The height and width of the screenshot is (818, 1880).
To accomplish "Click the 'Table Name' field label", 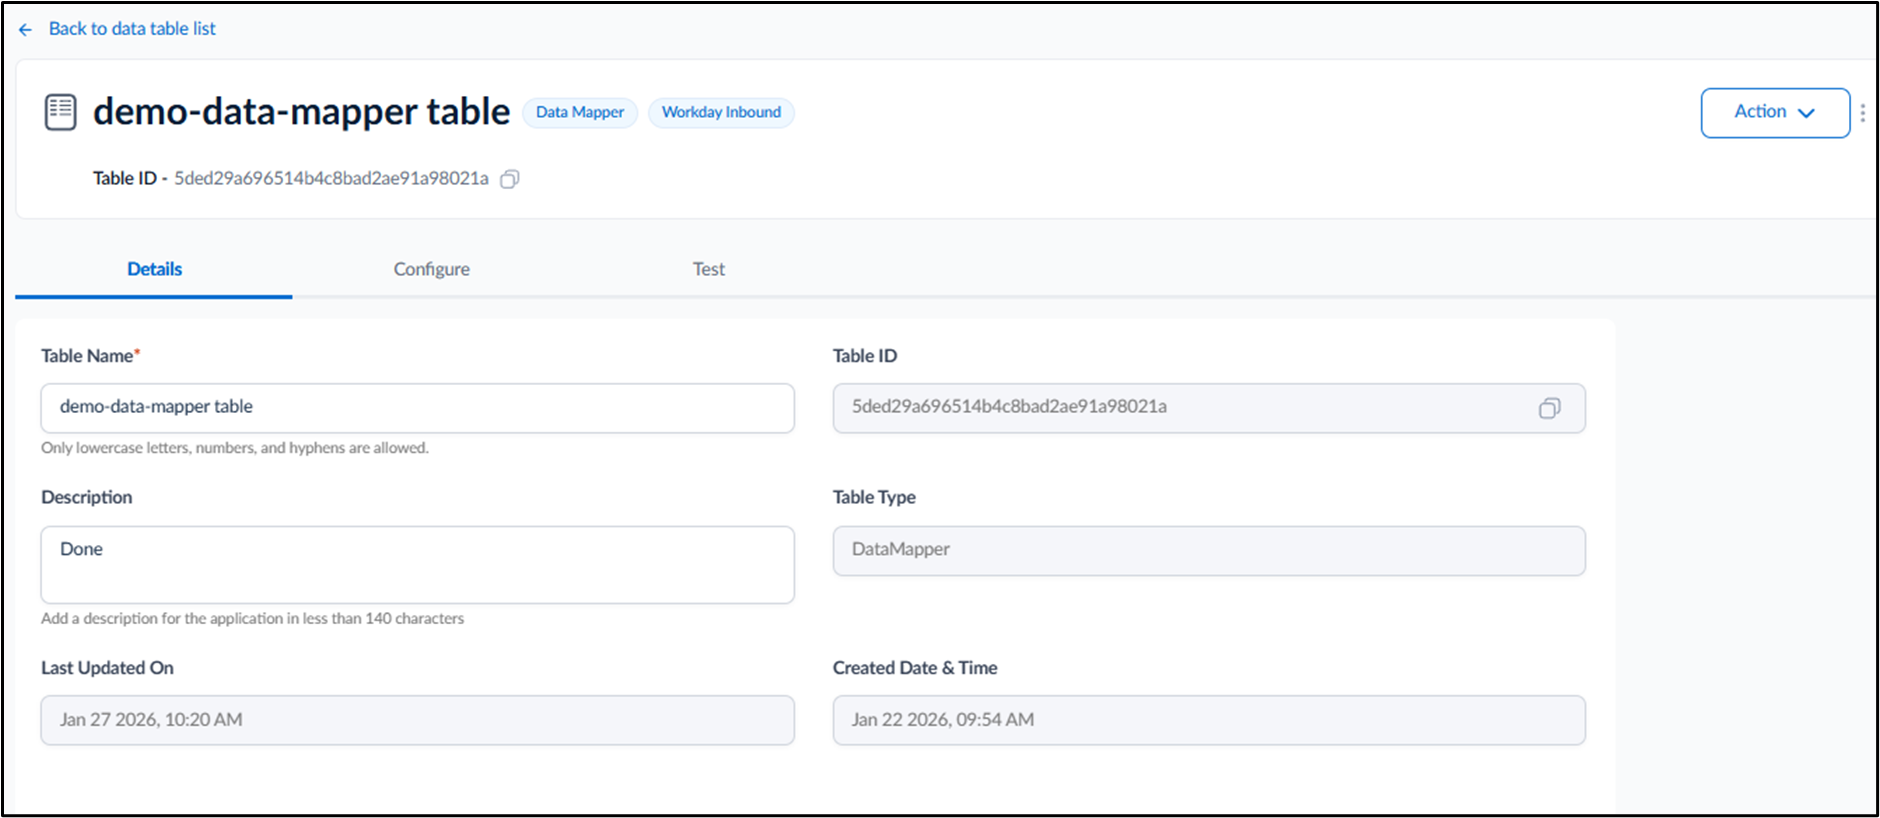I will pos(90,356).
